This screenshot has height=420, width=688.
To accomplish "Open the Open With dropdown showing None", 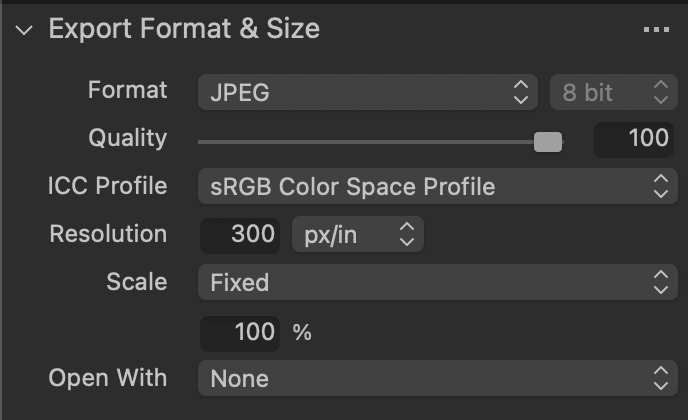I will [x=438, y=378].
